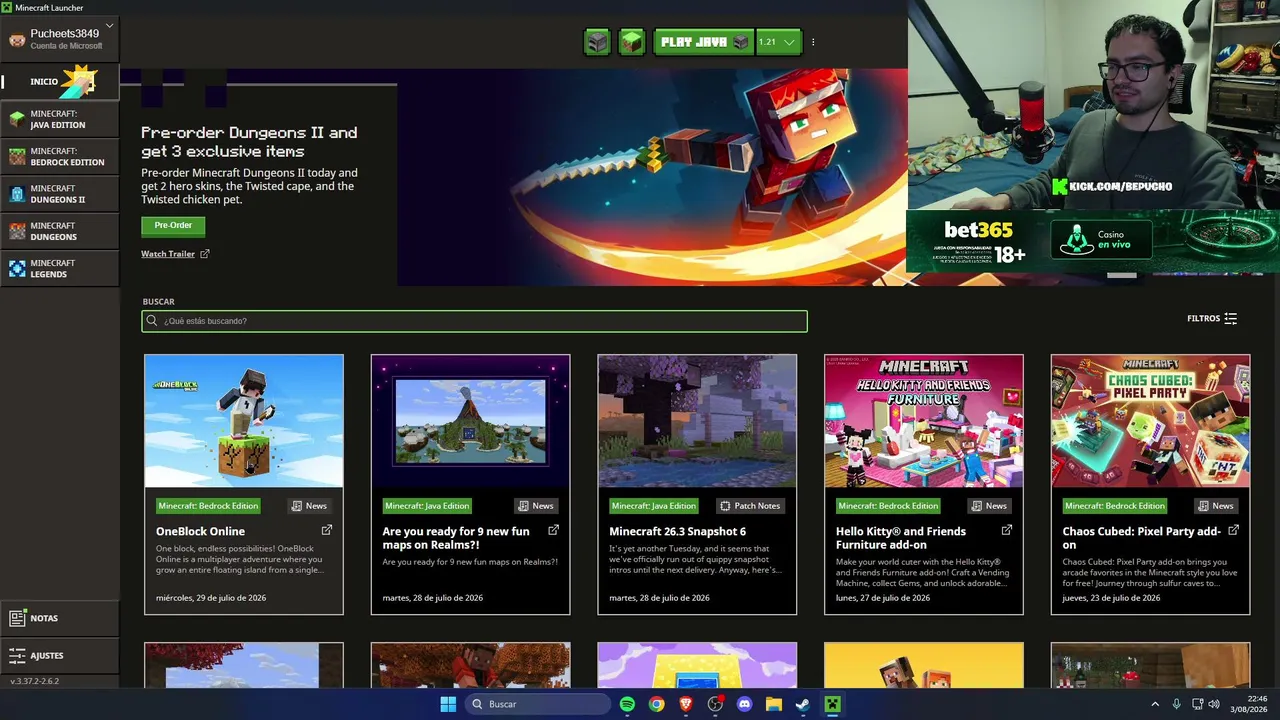1280x720 pixels.
Task: Click the Bedrock Edition tag on OneBlock Online card
Action: [x=209, y=506]
